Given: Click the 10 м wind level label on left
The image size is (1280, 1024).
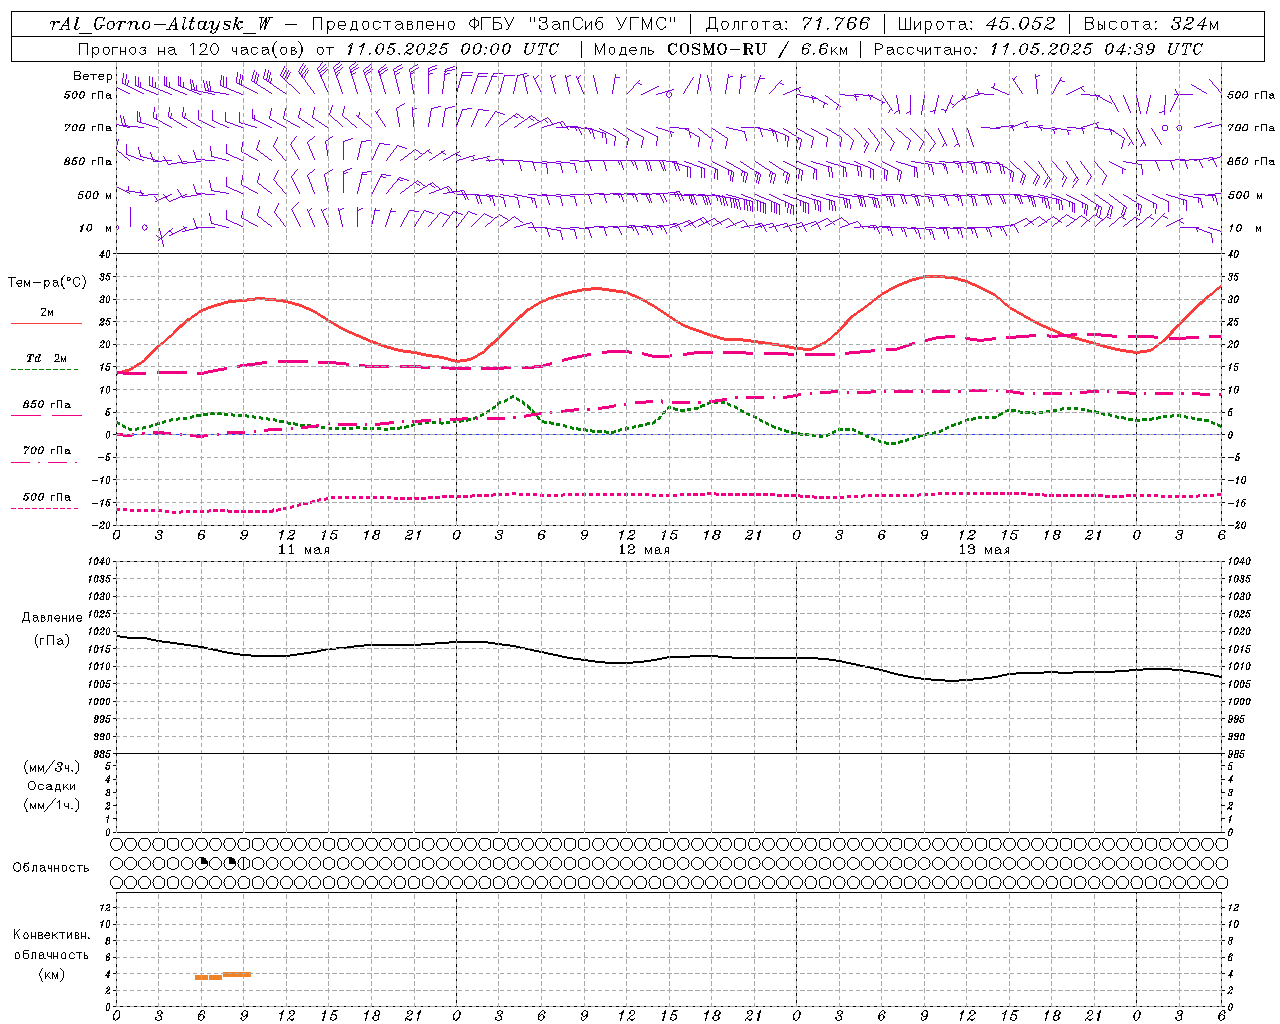Looking at the screenshot, I should (x=96, y=228).
